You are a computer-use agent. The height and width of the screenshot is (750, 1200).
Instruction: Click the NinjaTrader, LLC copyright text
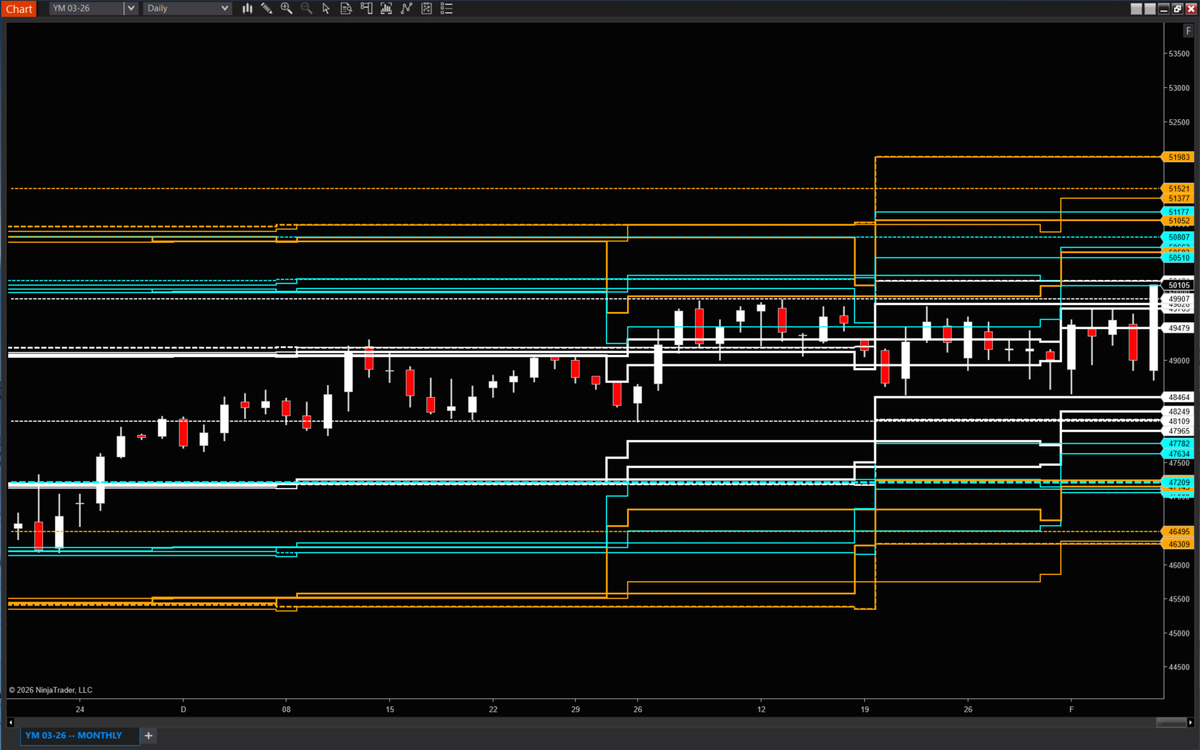(x=53, y=690)
